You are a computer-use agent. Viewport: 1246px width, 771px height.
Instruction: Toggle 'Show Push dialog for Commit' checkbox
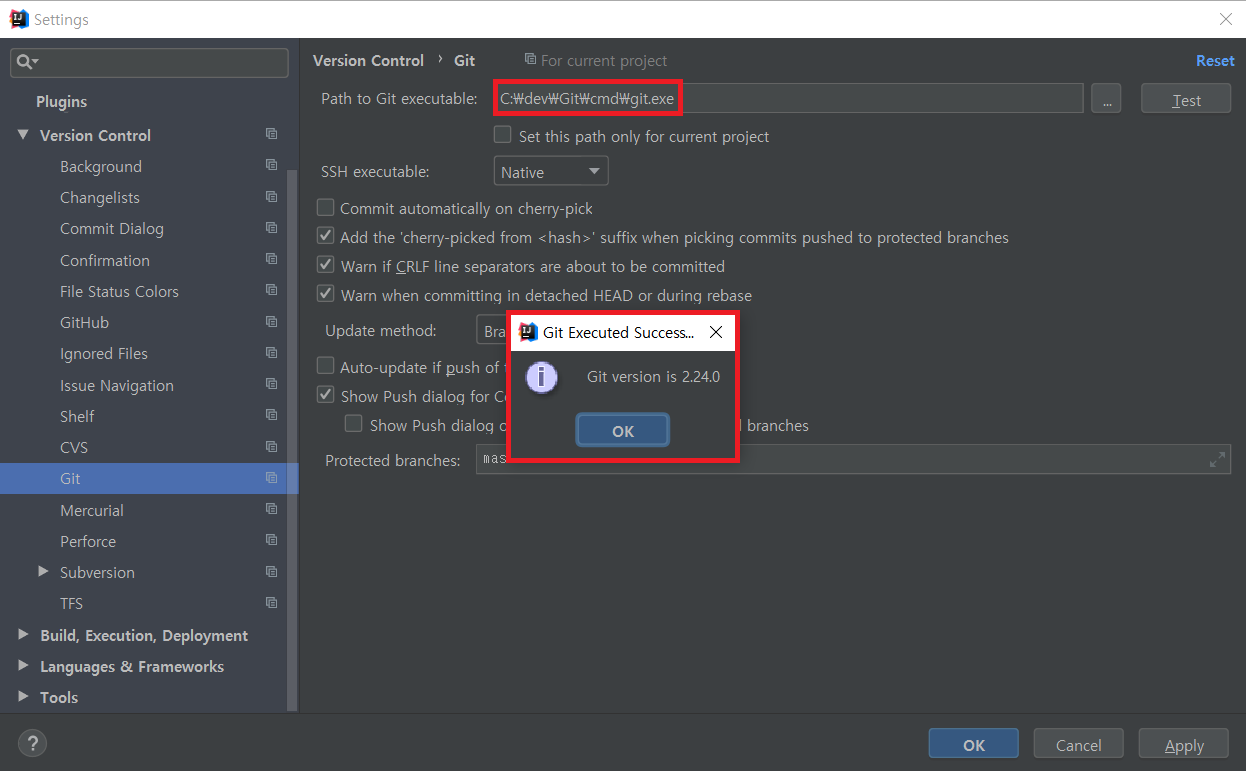click(x=325, y=395)
